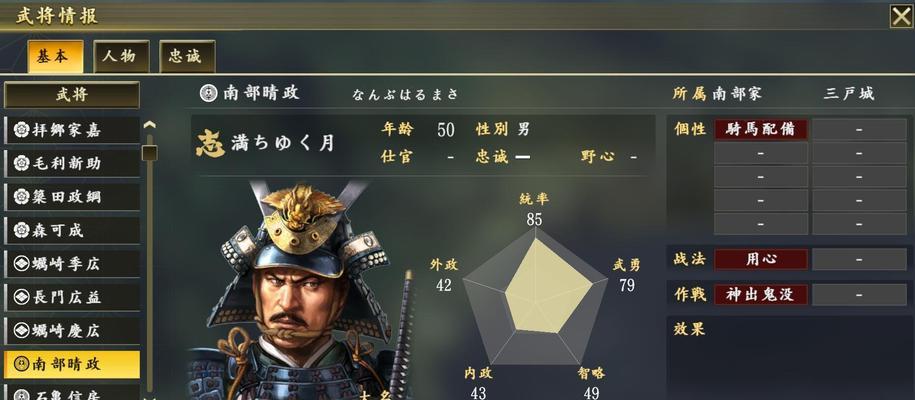Click the diamond crest icon beside 蠣崎季広
Image resolution: width=915 pixels, height=400 pixels.
[22, 264]
